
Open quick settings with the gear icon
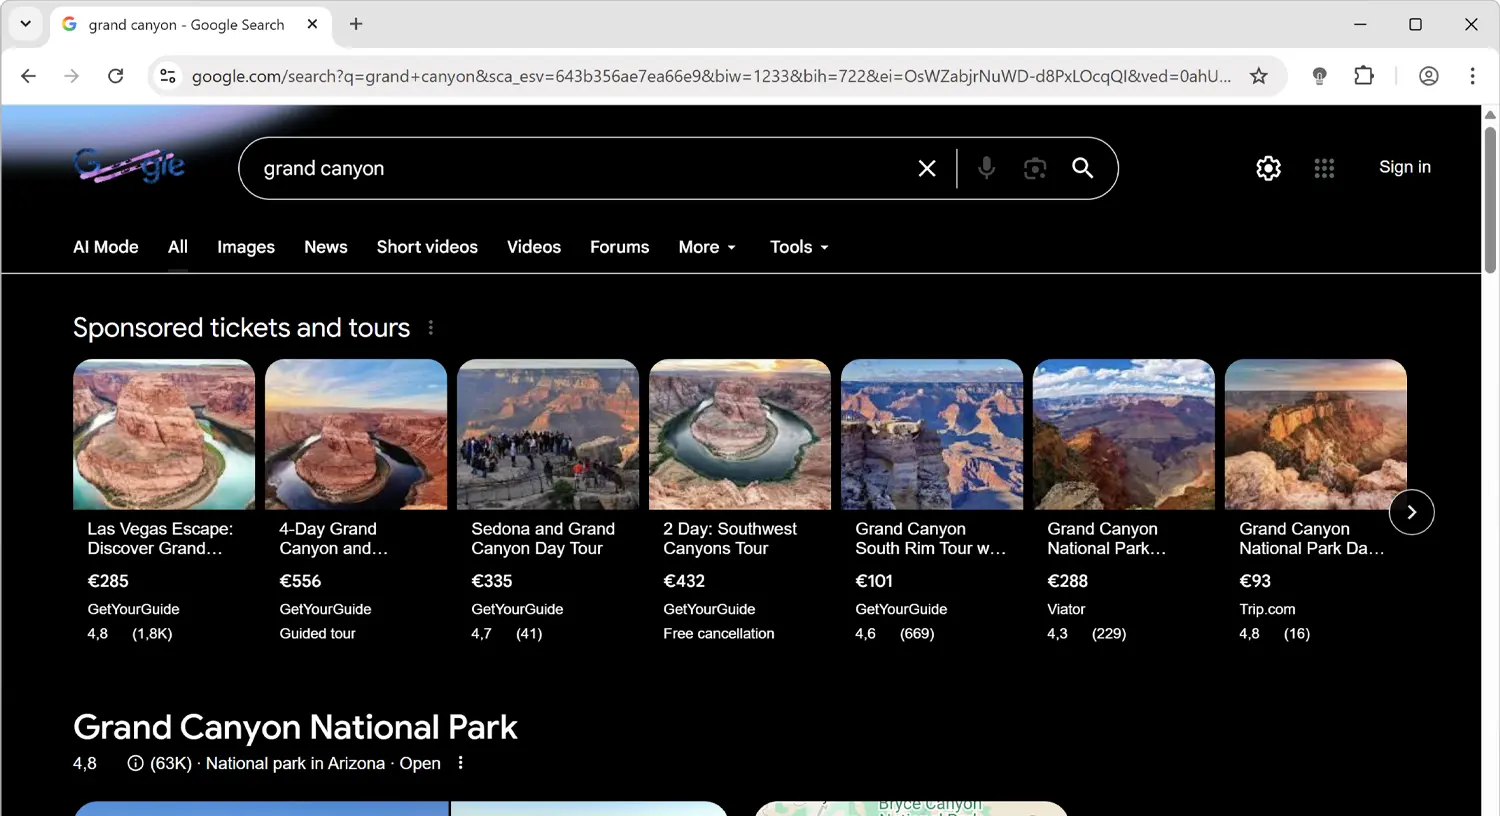click(1268, 168)
